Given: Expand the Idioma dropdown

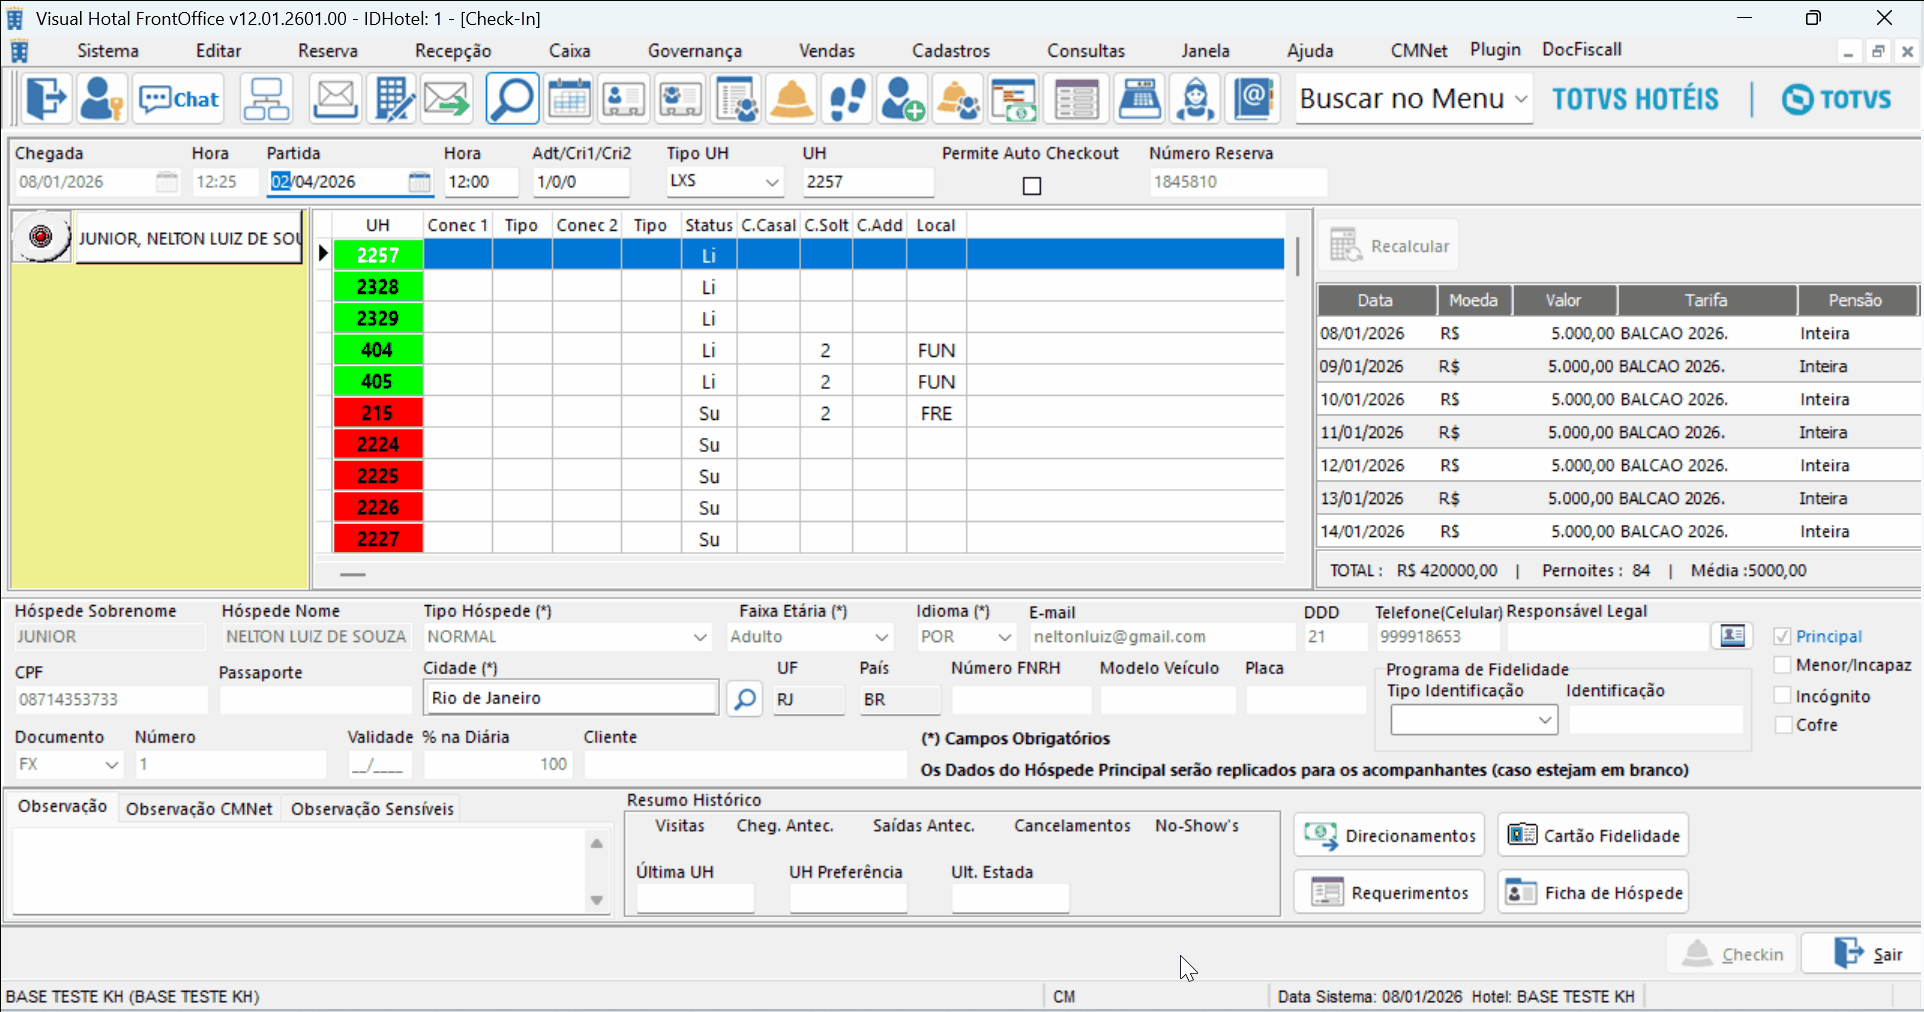Looking at the screenshot, I should pos(1005,637).
